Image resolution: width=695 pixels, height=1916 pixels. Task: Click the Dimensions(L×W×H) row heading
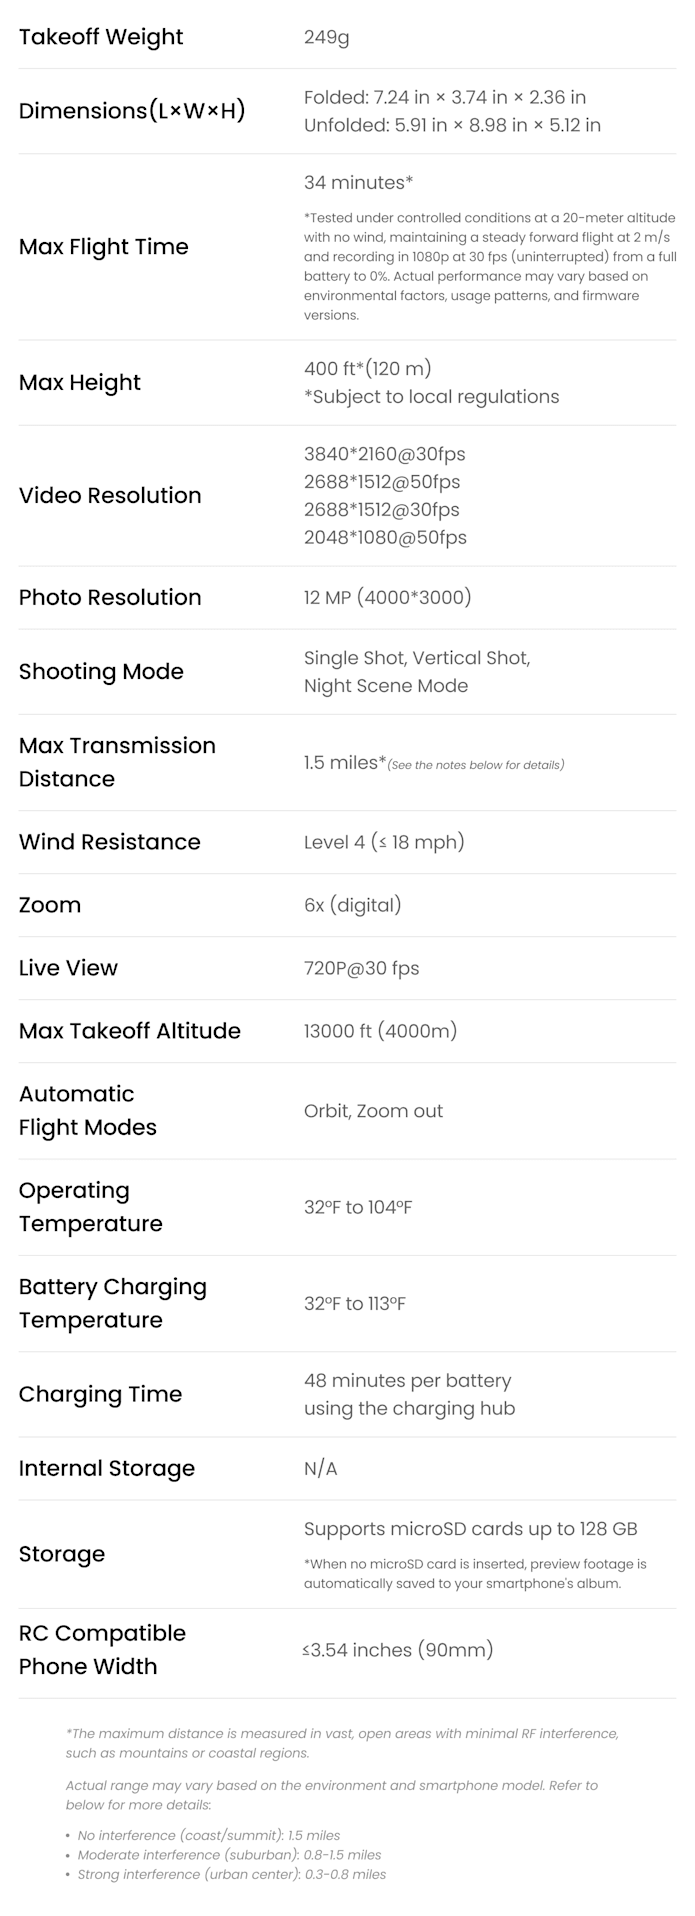point(132,110)
